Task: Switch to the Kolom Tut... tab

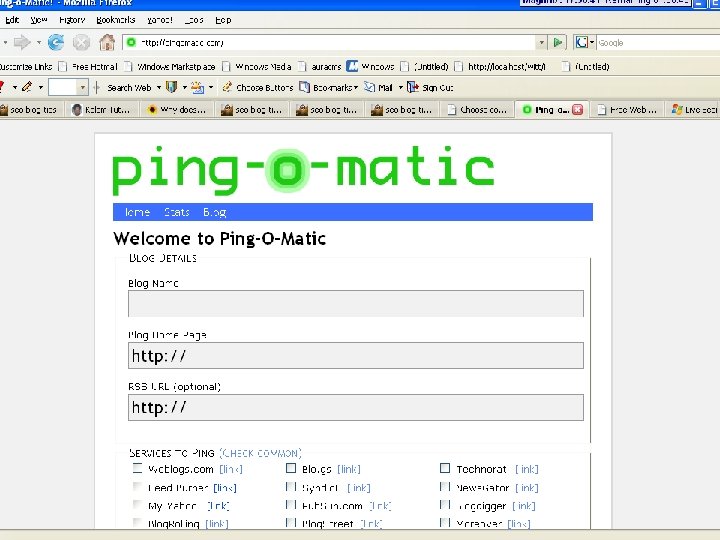Action: pyautogui.click(x=102, y=110)
